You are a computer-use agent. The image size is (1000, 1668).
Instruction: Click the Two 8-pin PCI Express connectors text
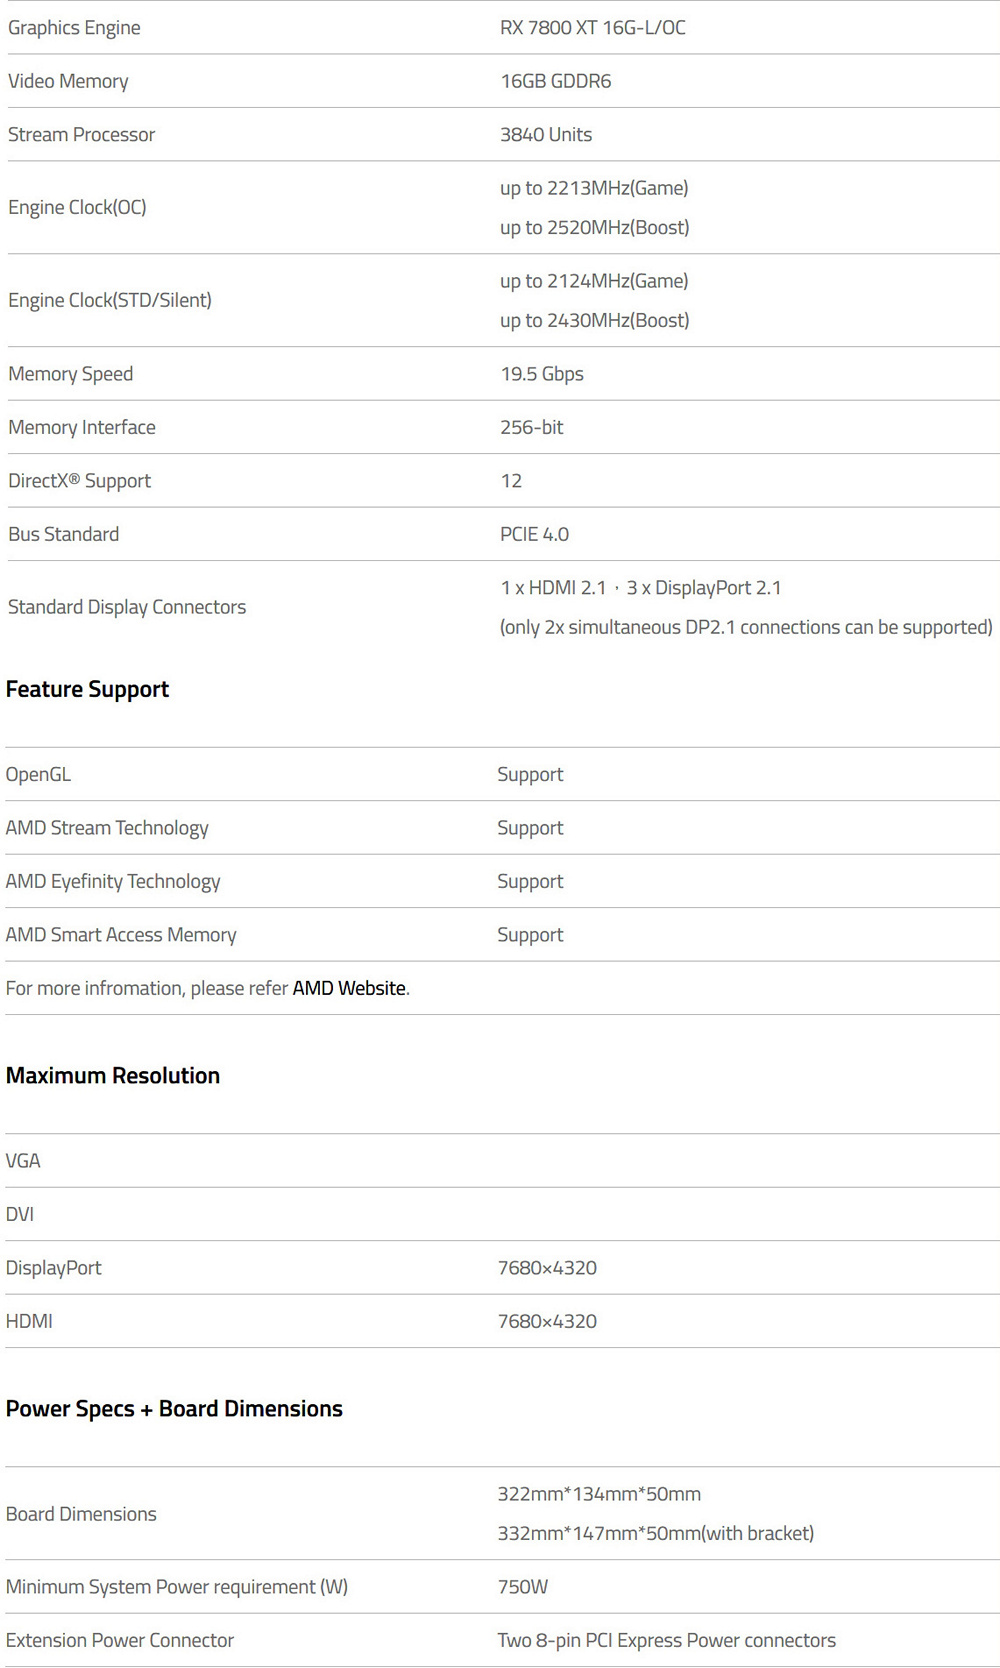coord(667,1640)
